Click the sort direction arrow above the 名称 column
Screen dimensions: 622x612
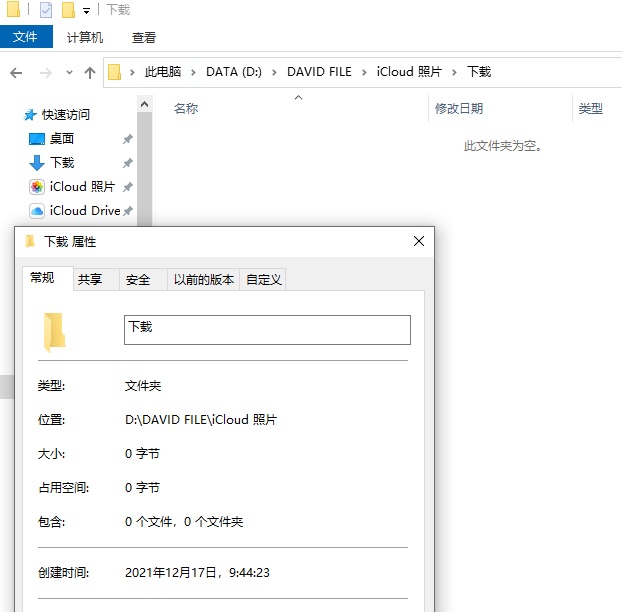(x=299, y=97)
